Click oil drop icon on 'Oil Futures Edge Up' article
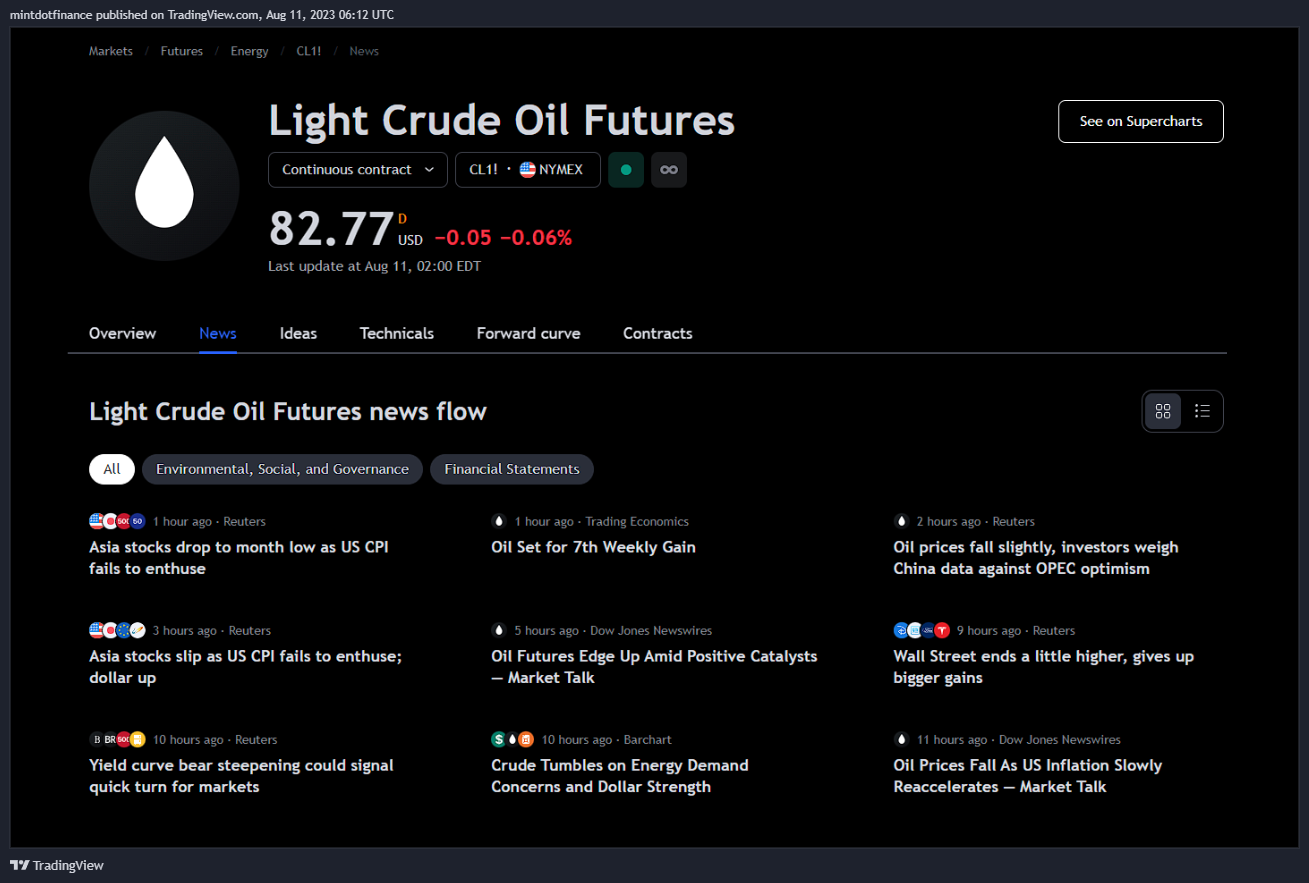Screen dimensions: 1309x883 [x=499, y=631]
